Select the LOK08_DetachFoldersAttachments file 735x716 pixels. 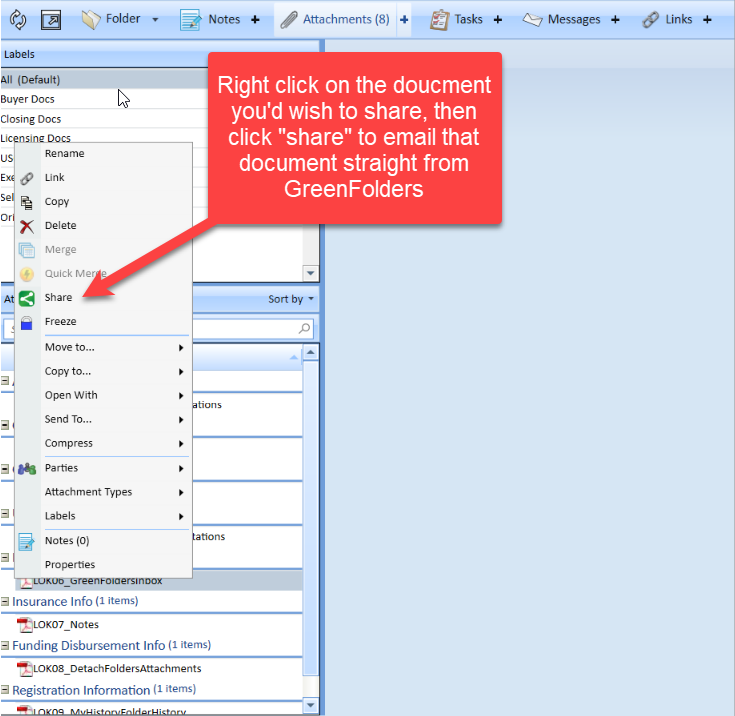click(x=117, y=668)
